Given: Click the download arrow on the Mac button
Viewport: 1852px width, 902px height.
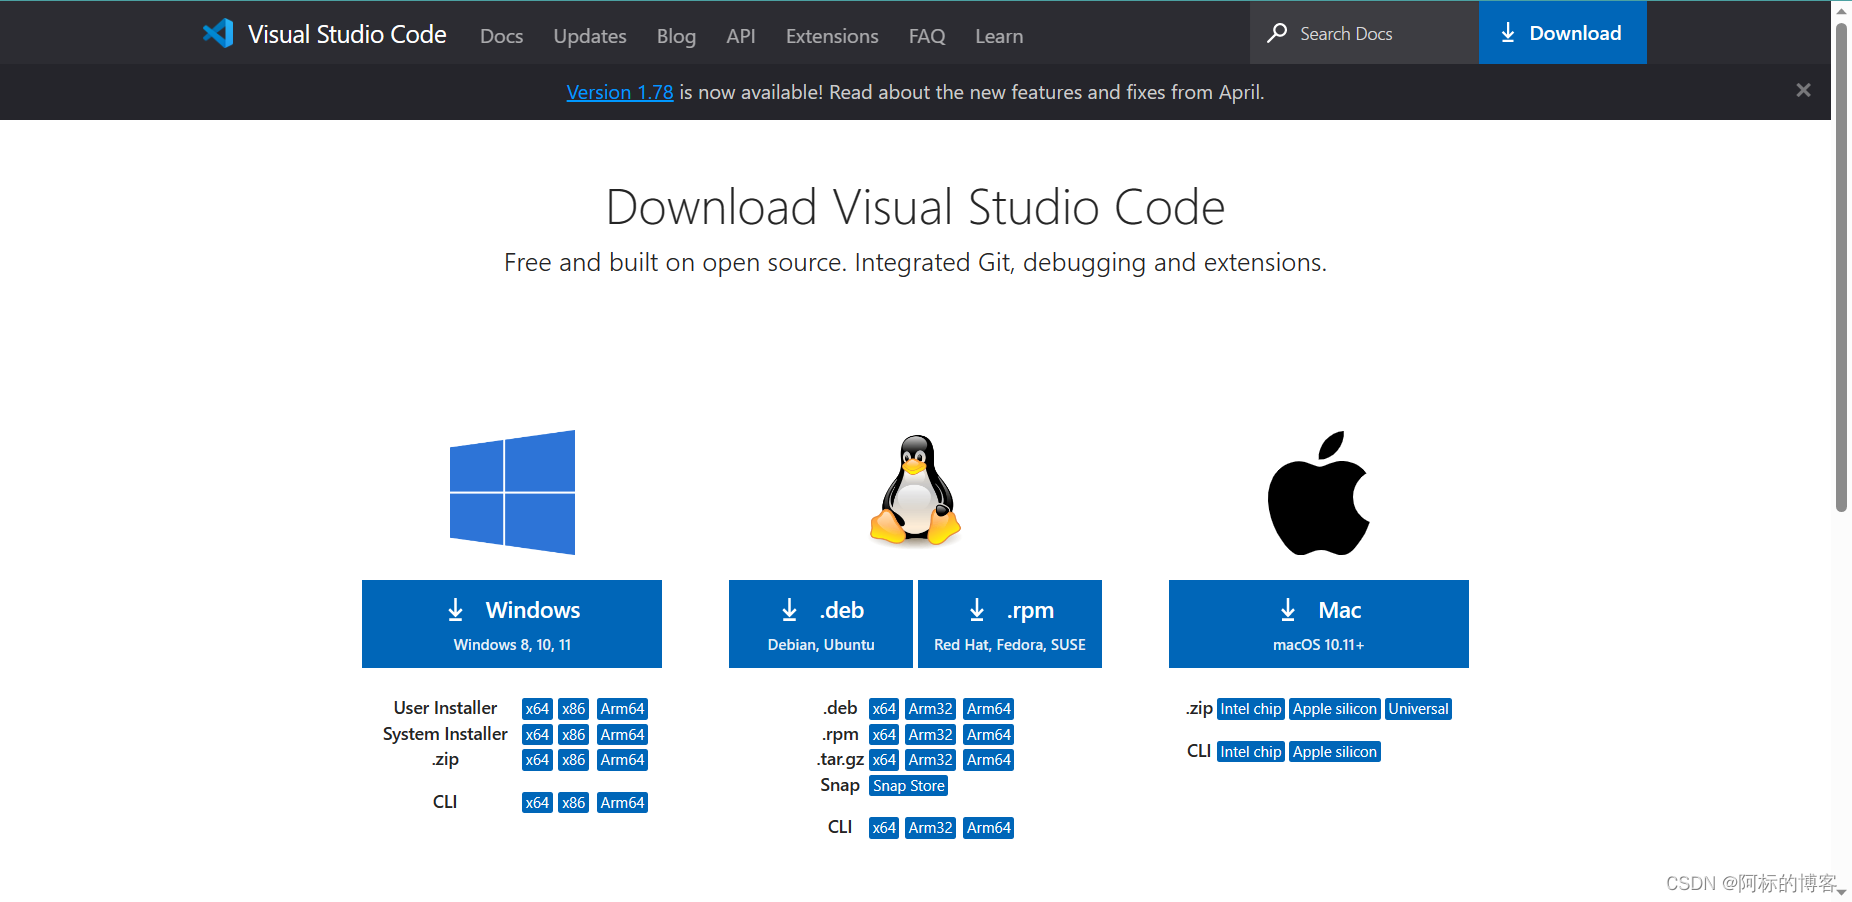Looking at the screenshot, I should (x=1287, y=609).
